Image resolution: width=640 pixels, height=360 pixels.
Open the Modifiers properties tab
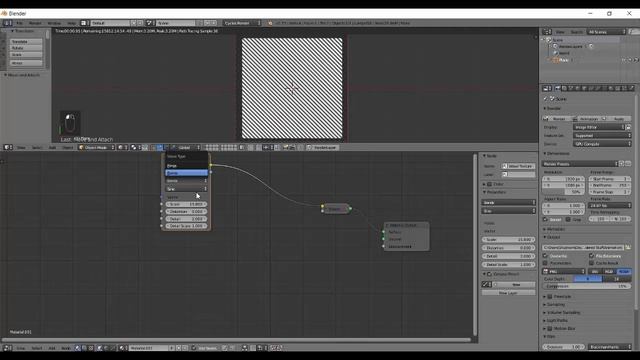tap(598, 88)
